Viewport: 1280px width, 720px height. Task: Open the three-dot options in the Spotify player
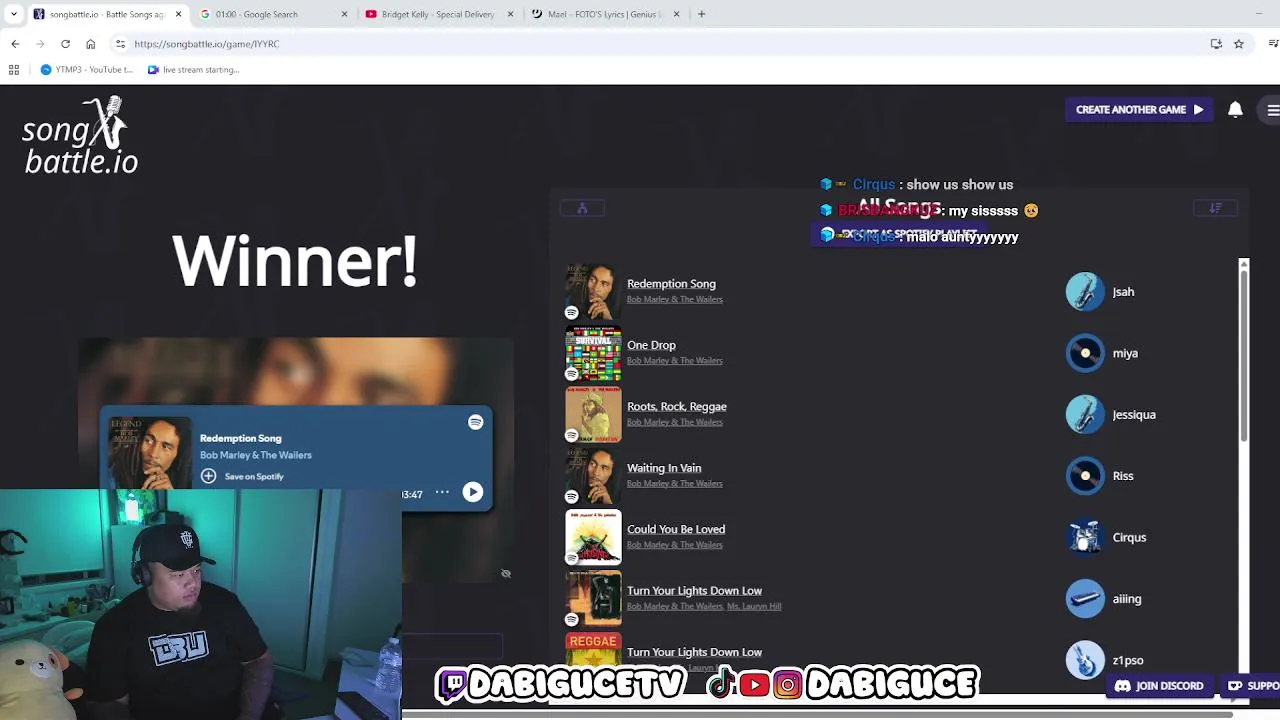[441, 492]
